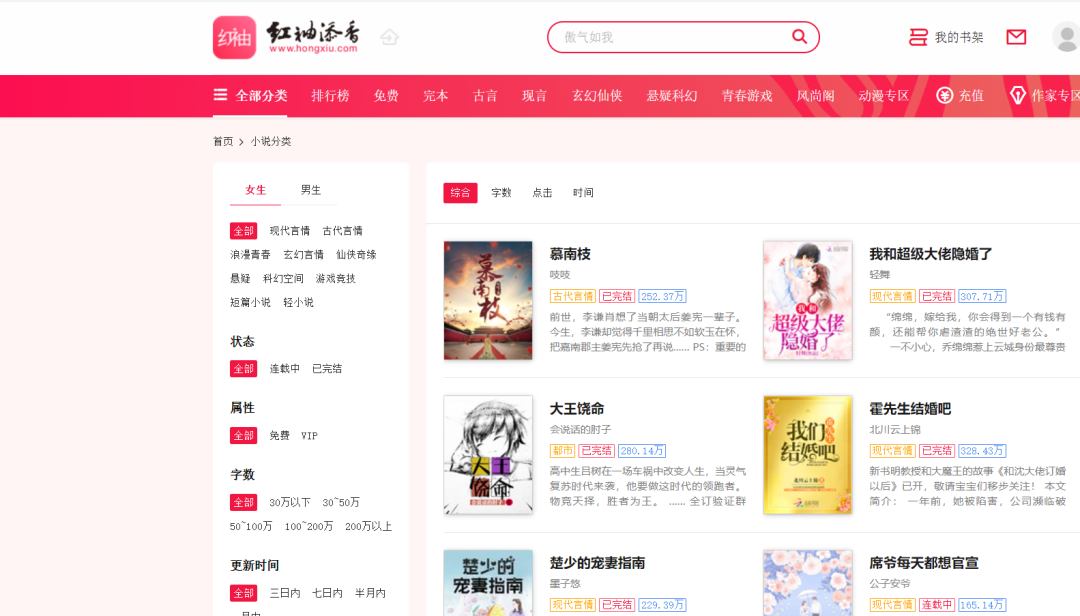Open the 大王饶命 book title
The image size is (1080, 616).
[577, 409]
